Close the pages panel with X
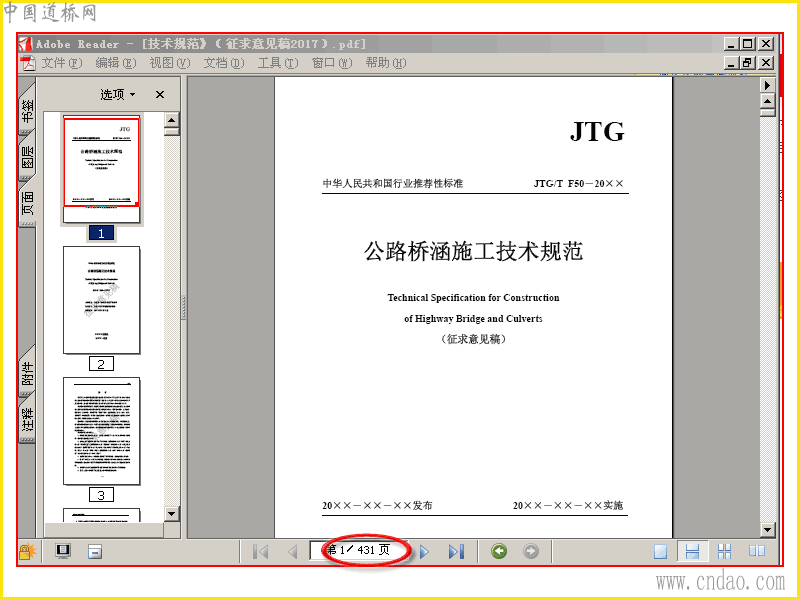The image size is (800, 600). pos(160,94)
